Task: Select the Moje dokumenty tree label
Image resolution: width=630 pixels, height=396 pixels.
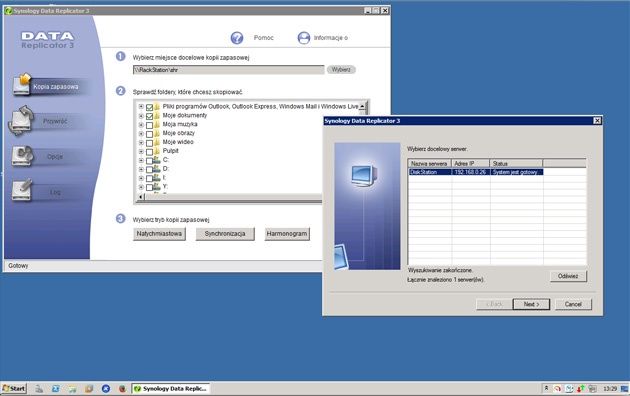Action: point(185,116)
